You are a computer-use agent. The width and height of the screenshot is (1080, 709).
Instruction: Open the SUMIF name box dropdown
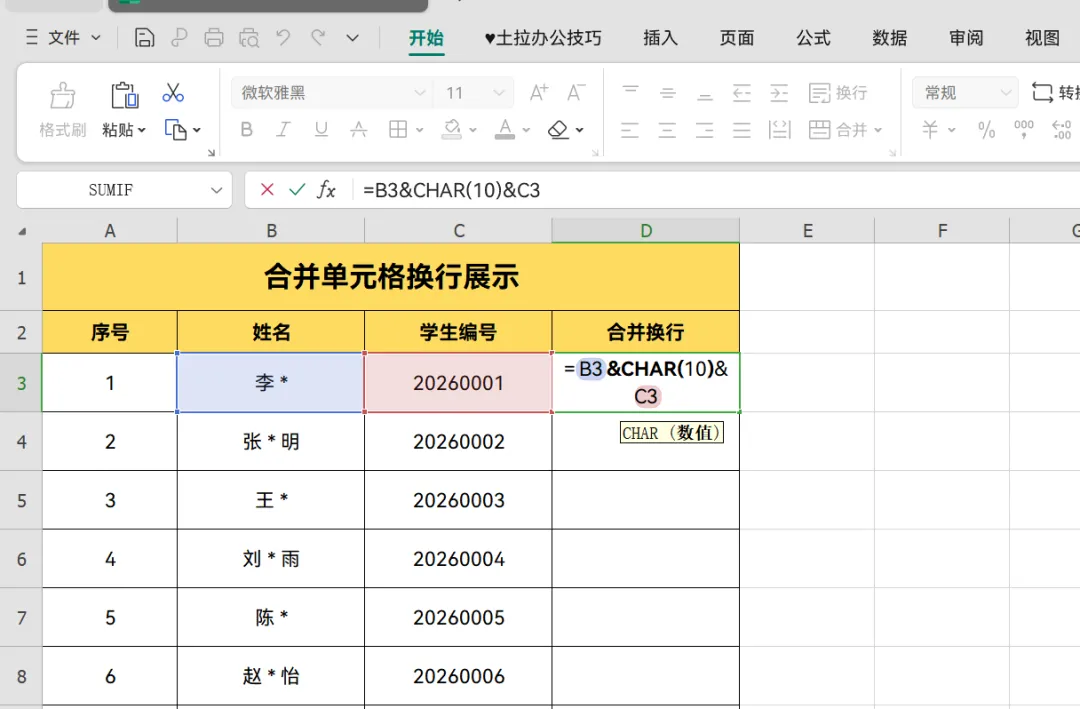tap(216, 190)
